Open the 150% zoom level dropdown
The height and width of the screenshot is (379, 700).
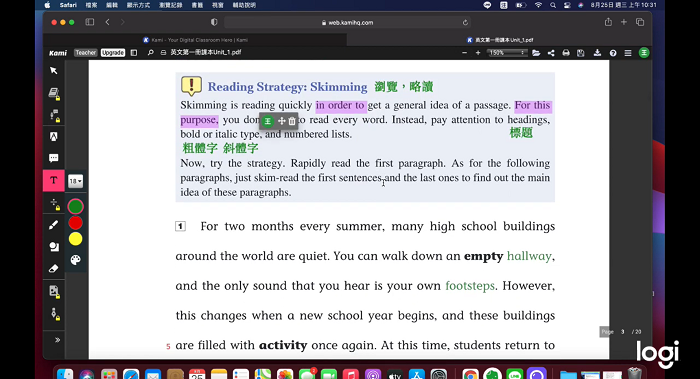point(507,53)
